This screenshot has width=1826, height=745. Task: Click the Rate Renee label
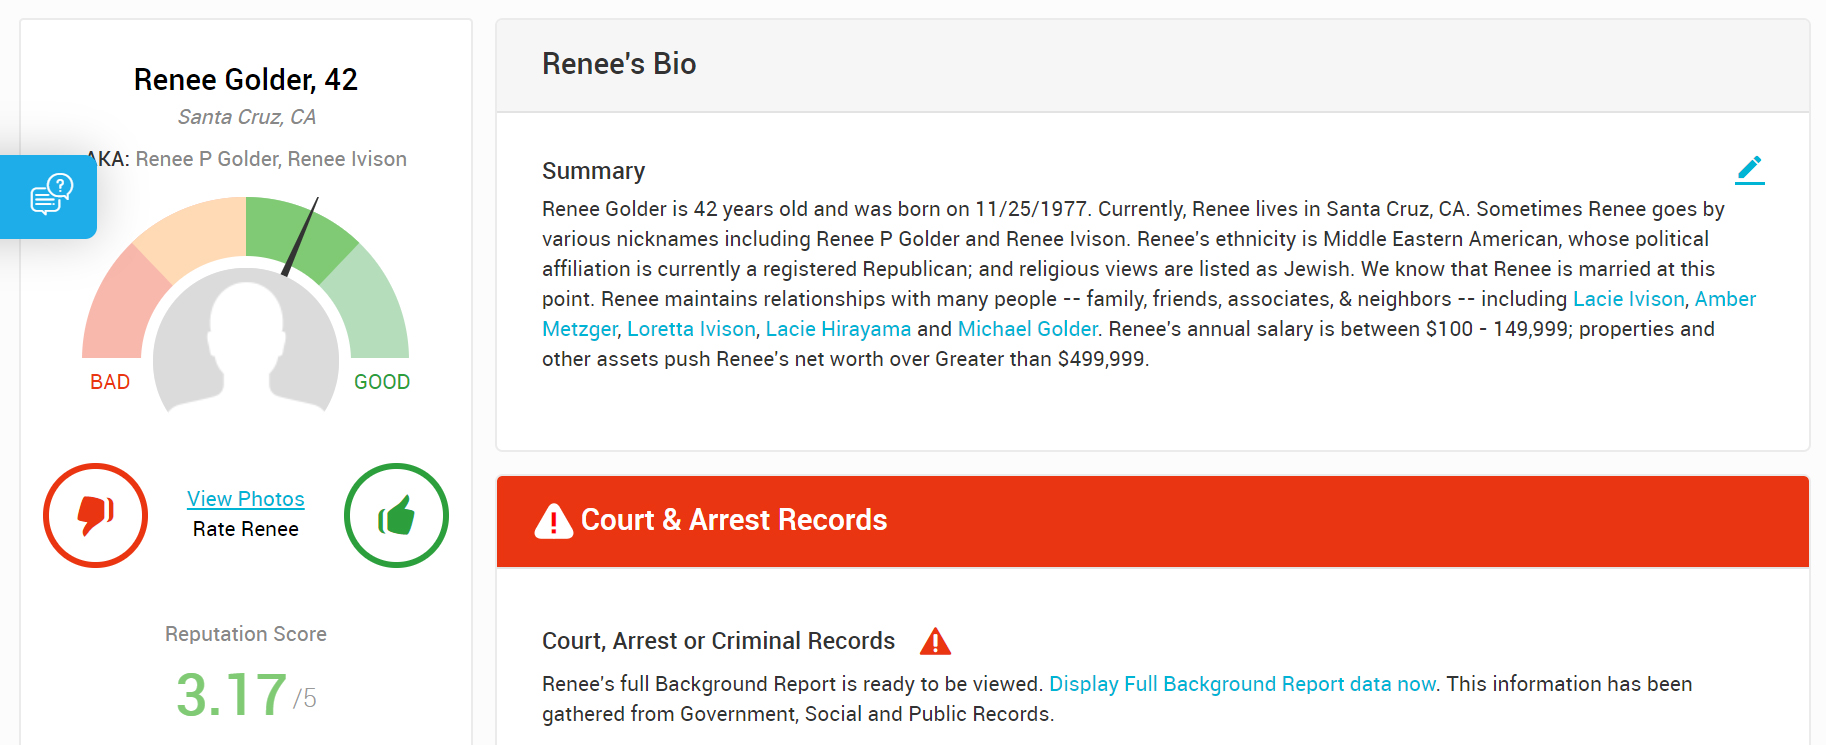click(246, 529)
